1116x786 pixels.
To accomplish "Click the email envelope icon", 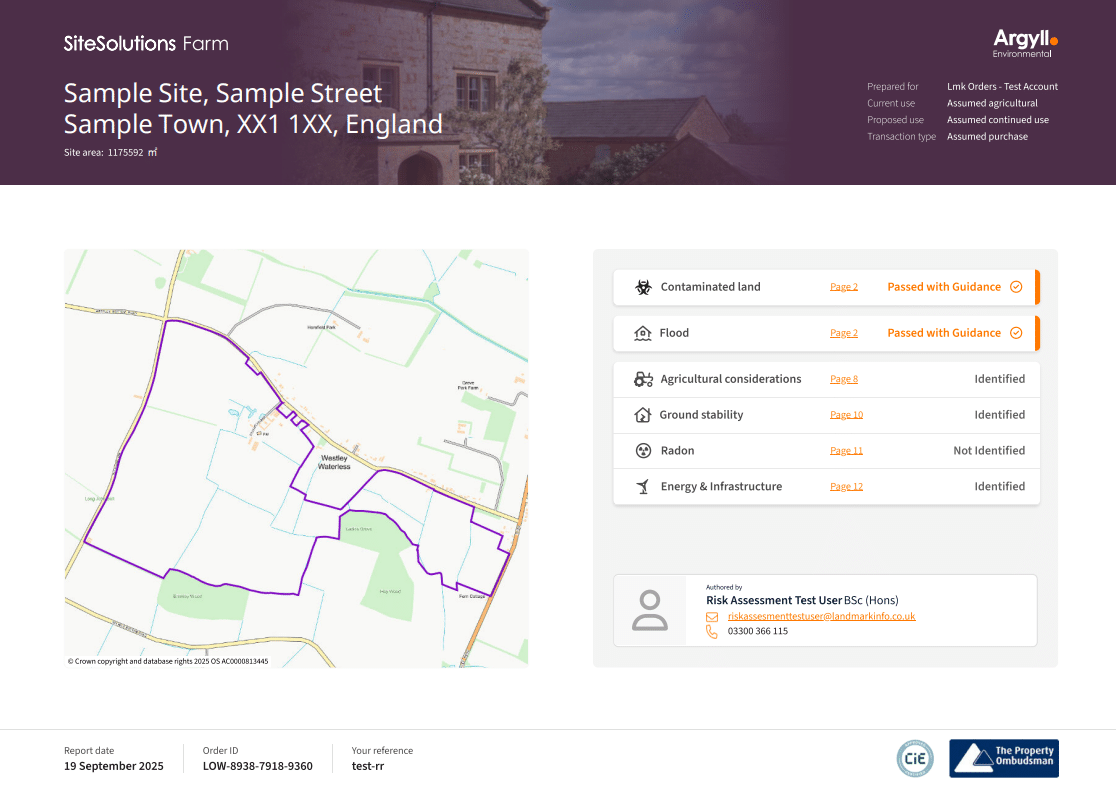I will [712, 617].
